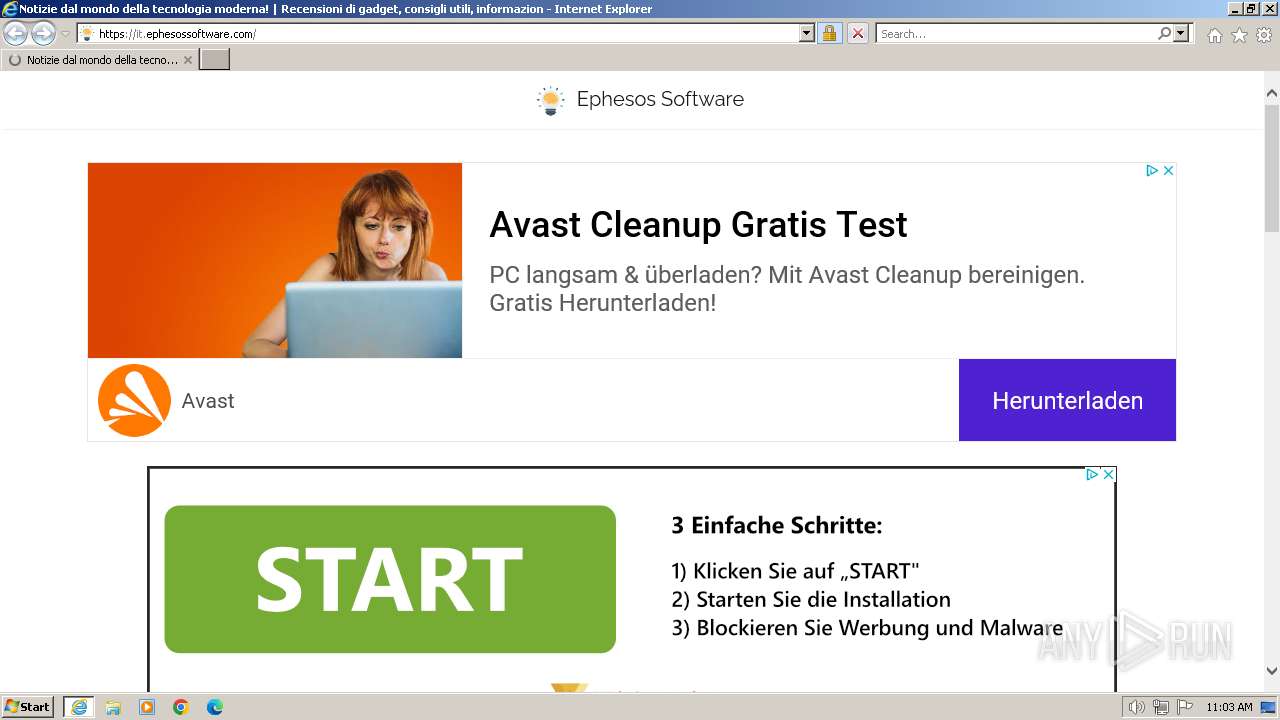
Task: Click the Stop loading X button
Action: 858,33
